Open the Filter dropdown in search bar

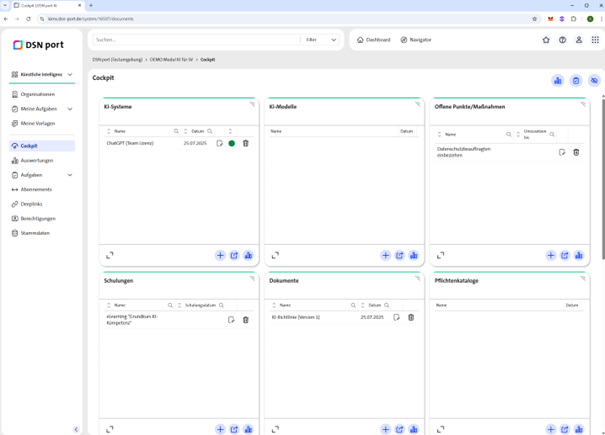(320, 40)
